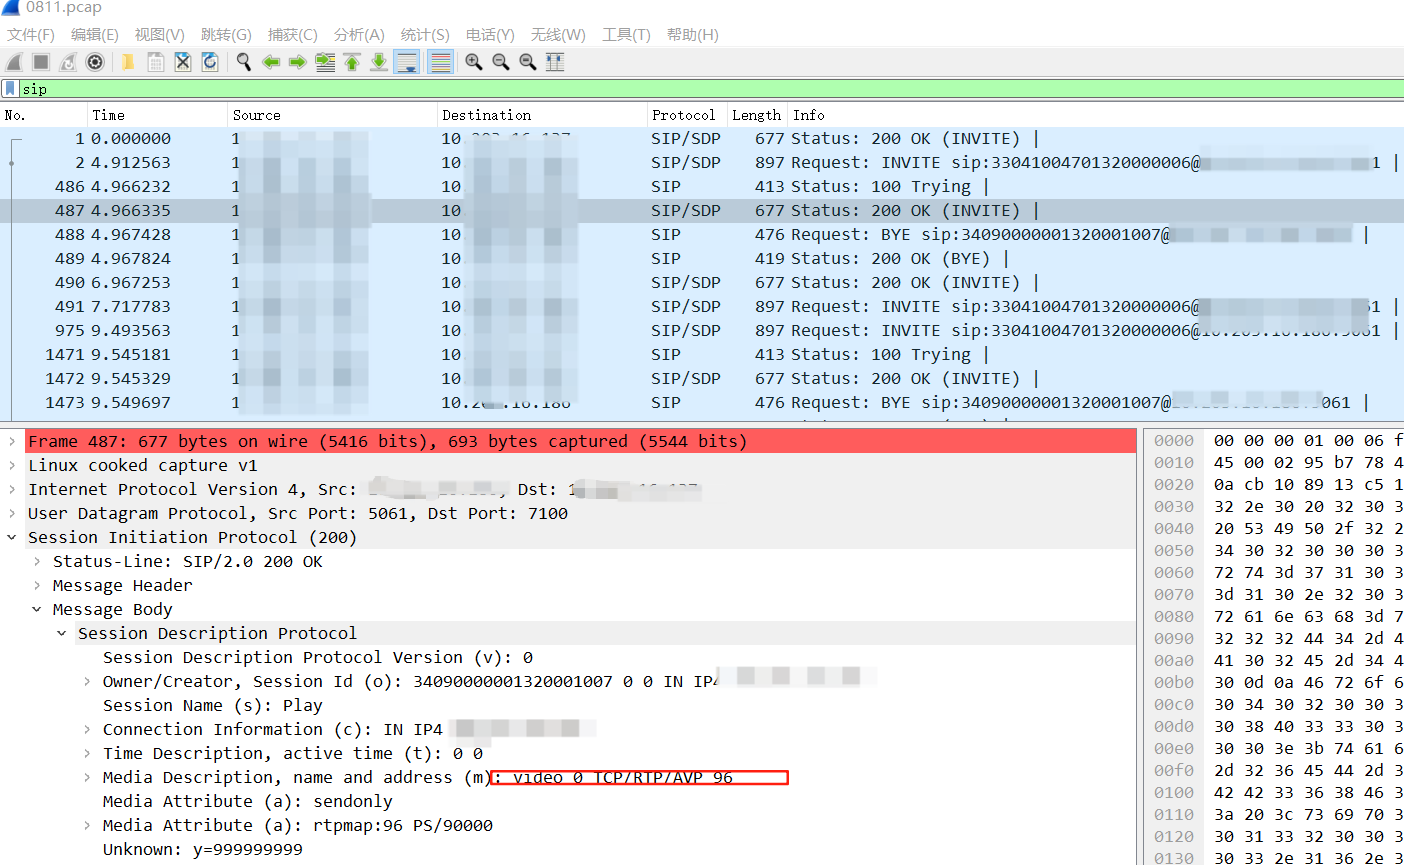The width and height of the screenshot is (1404, 865).
Task: Go back in packet history (left arrow)
Action: (270, 62)
